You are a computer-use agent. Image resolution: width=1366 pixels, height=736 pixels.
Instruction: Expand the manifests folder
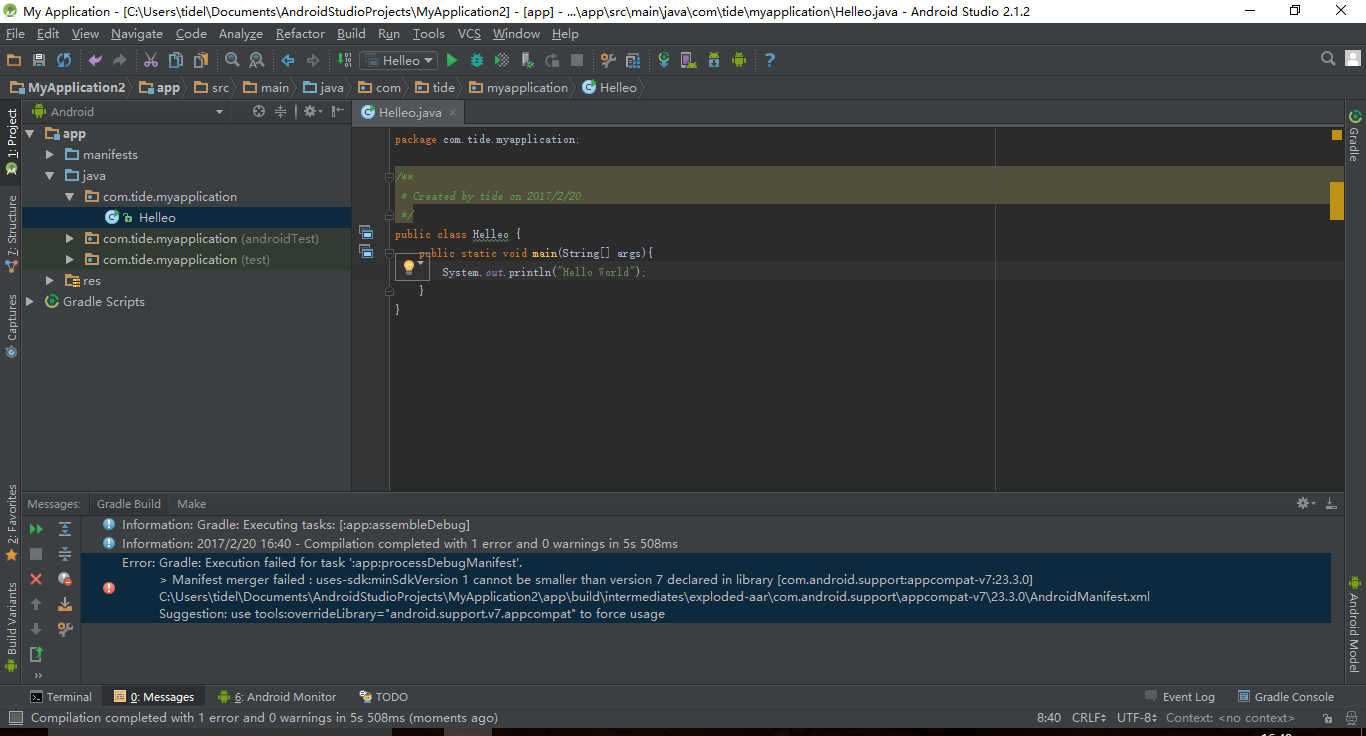pos(50,154)
